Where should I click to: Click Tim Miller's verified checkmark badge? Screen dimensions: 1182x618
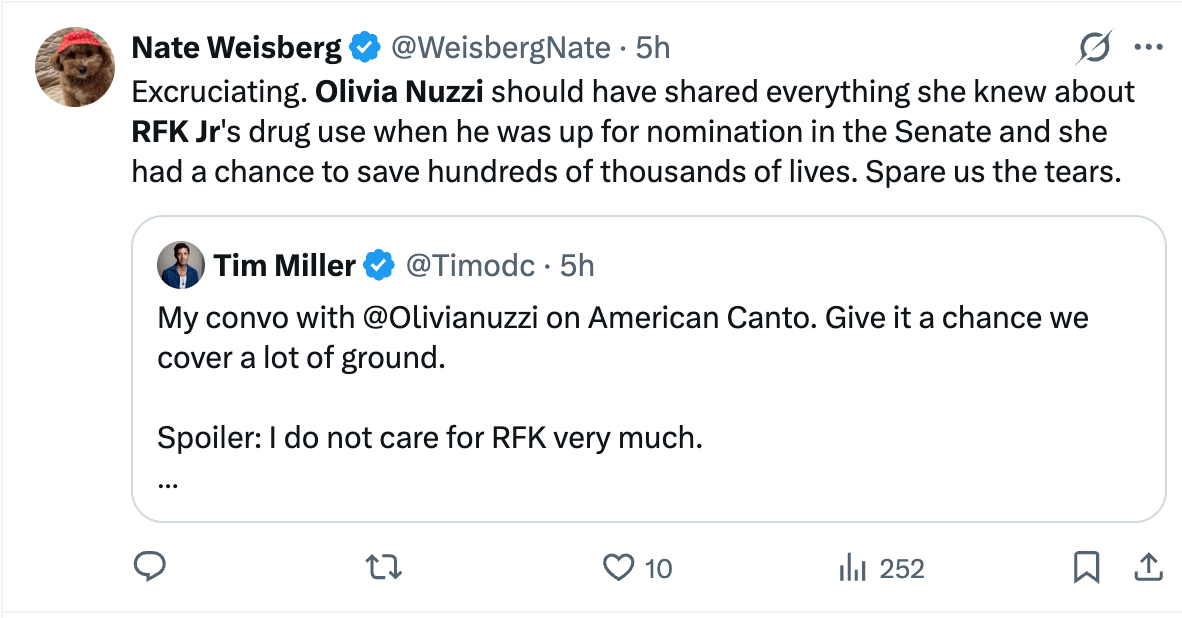(378, 265)
